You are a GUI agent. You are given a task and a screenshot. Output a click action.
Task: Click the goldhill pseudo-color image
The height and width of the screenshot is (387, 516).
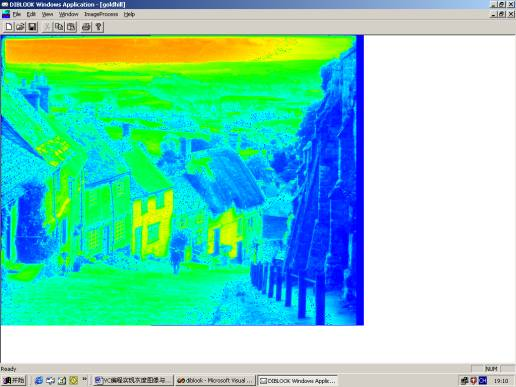pyautogui.click(x=182, y=180)
